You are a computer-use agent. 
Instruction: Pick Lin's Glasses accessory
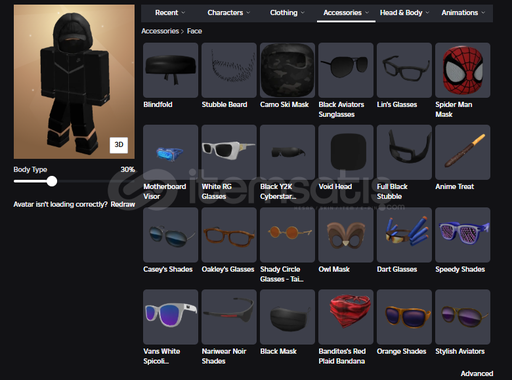[x=404, y=70]
